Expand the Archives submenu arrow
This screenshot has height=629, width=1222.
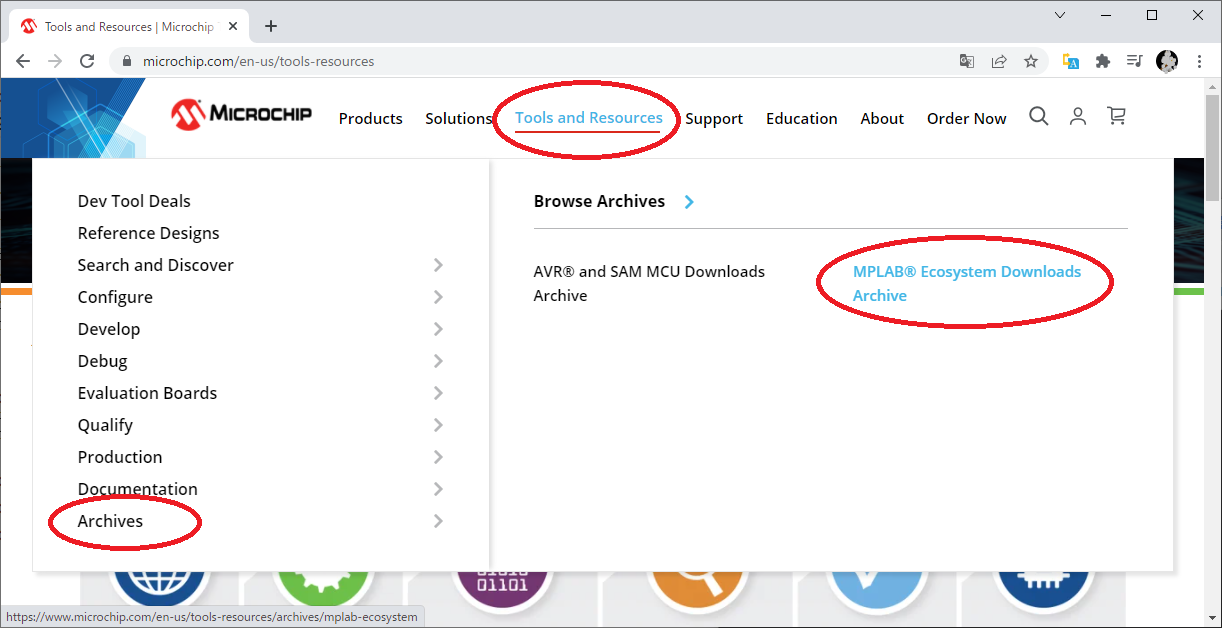[x=438, y=521]
